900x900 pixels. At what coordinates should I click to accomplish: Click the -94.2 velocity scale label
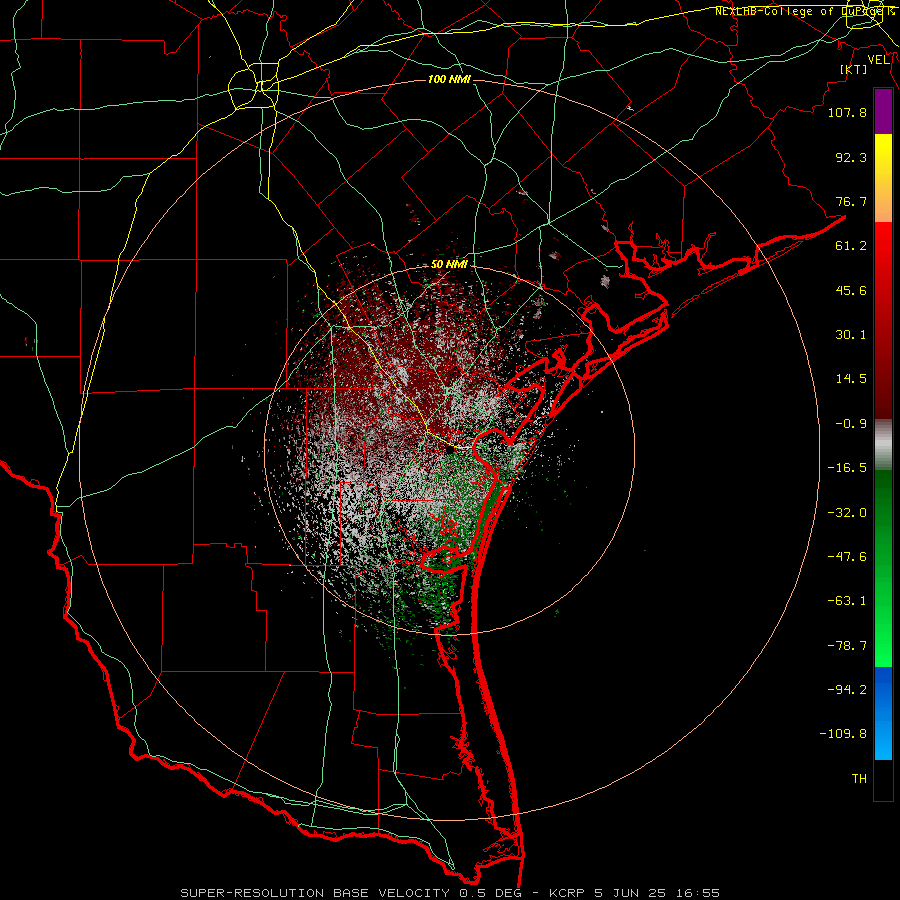[x=847, y=690]
